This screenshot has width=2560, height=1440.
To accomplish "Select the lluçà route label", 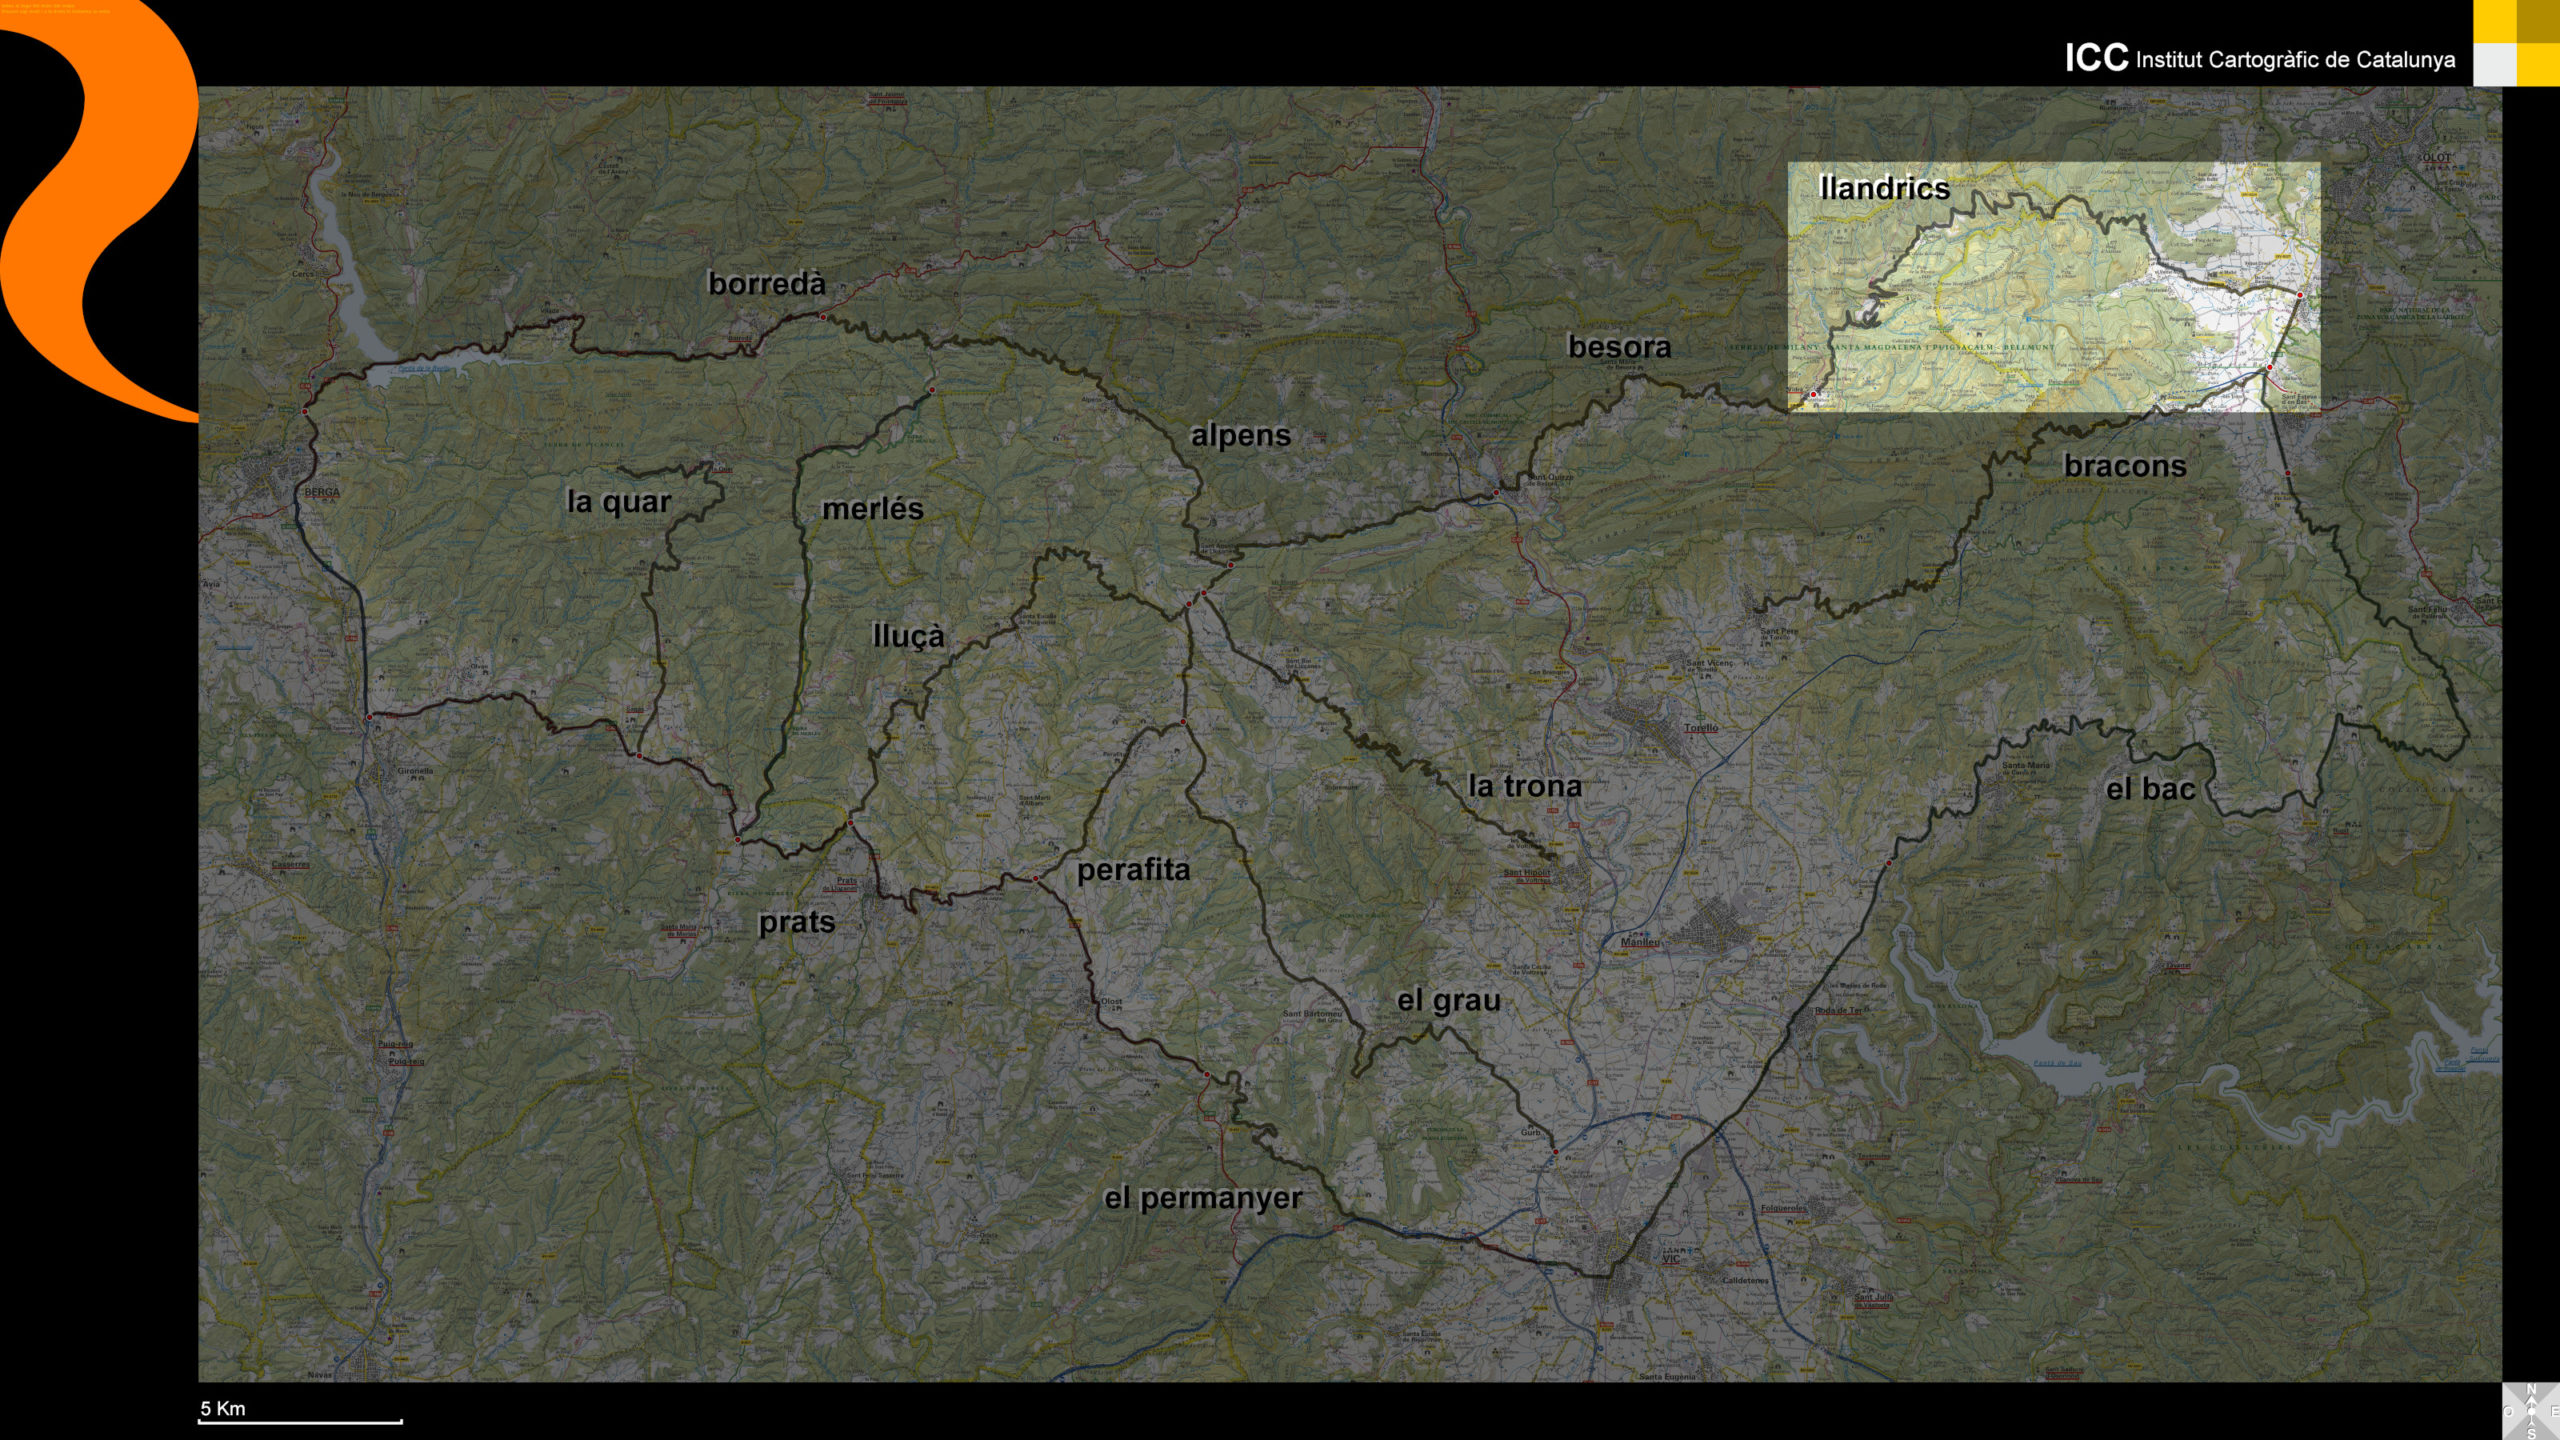I will point(908,636).
